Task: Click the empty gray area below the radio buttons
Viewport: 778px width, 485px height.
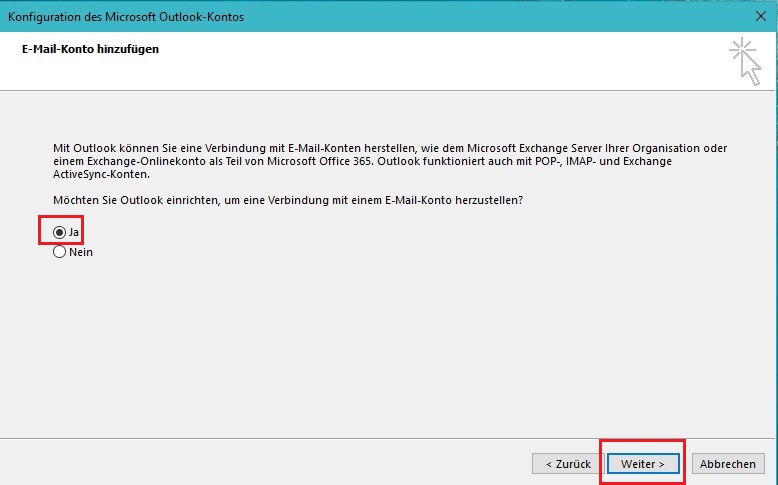Action: click(x=390, y=340)
